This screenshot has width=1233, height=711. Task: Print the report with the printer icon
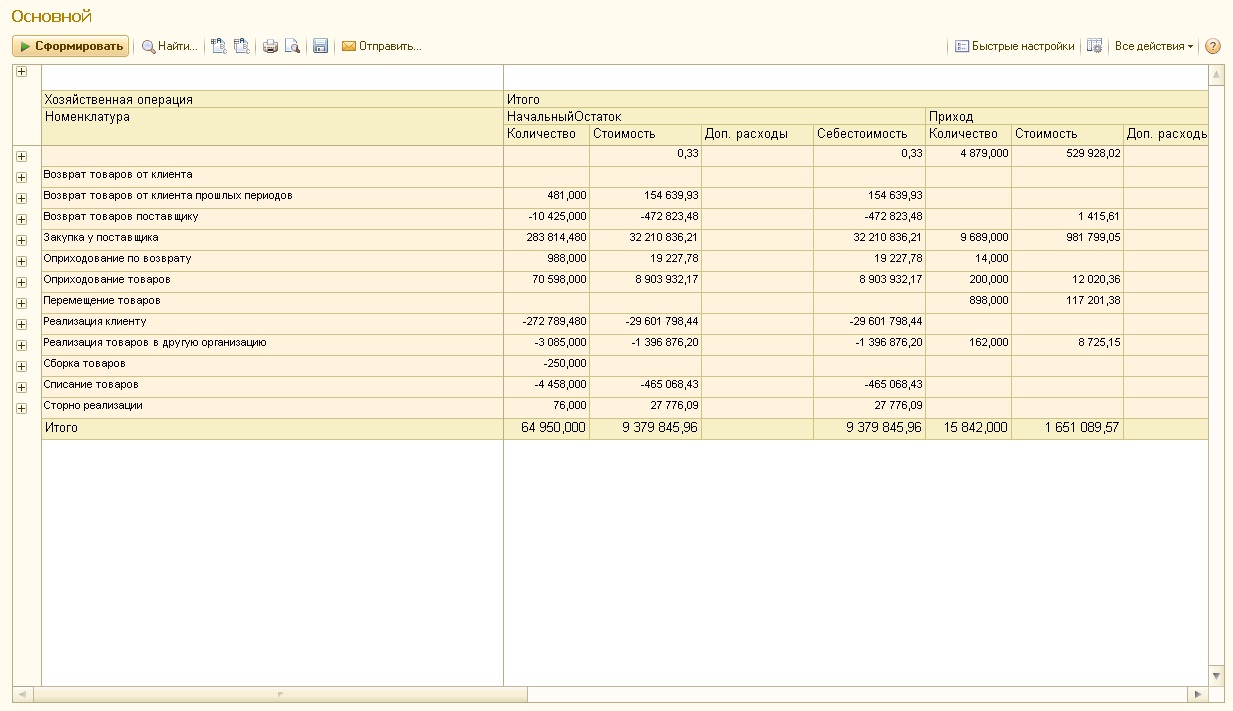click(270, 46)
